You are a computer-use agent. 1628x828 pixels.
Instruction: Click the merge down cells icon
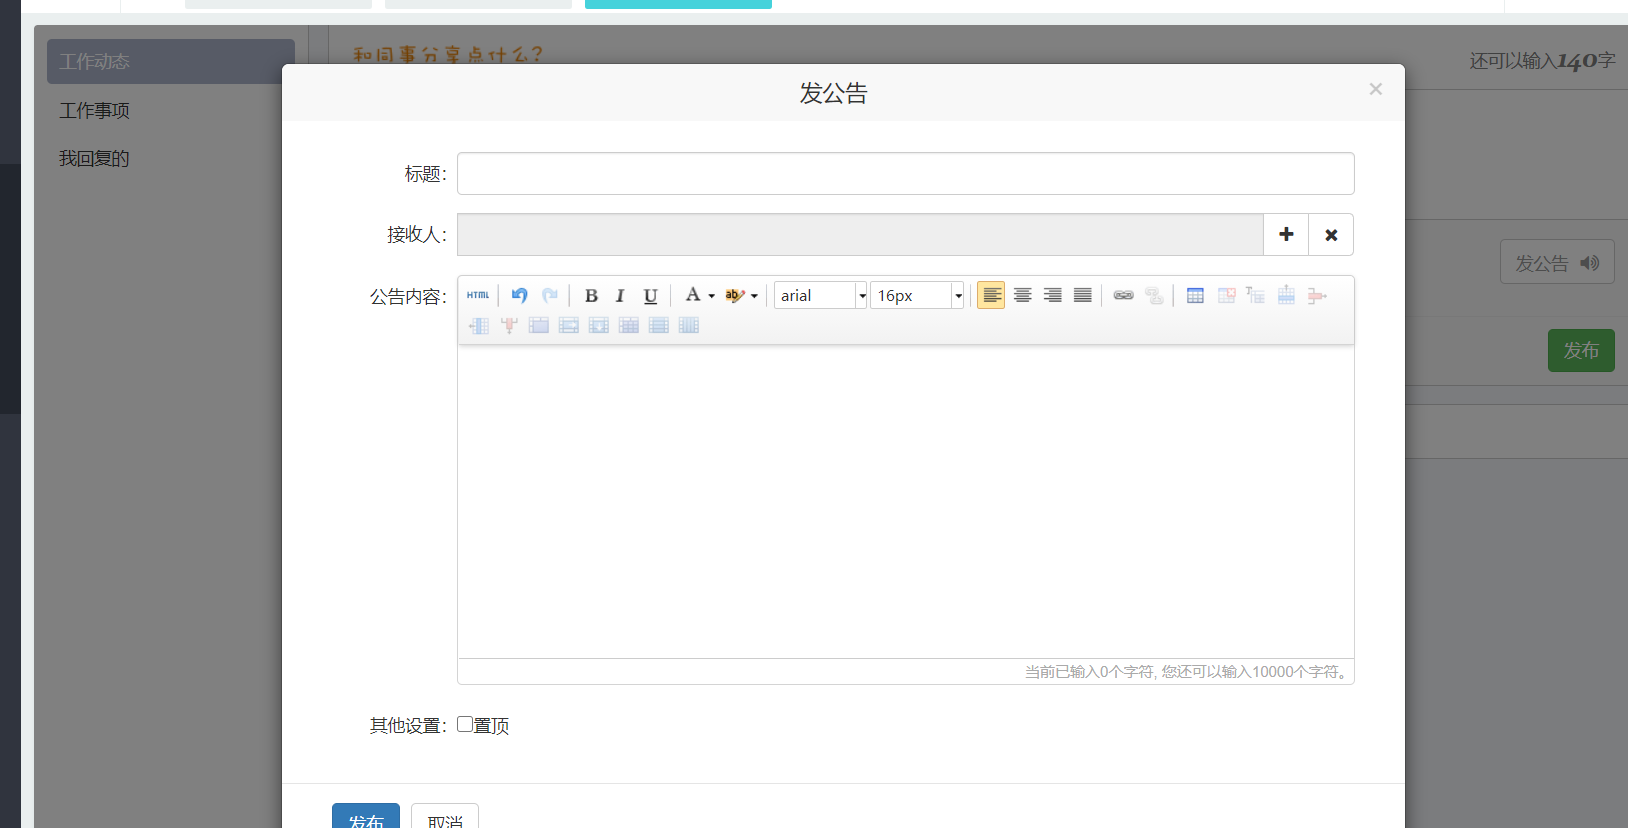(x=599, y=325)
